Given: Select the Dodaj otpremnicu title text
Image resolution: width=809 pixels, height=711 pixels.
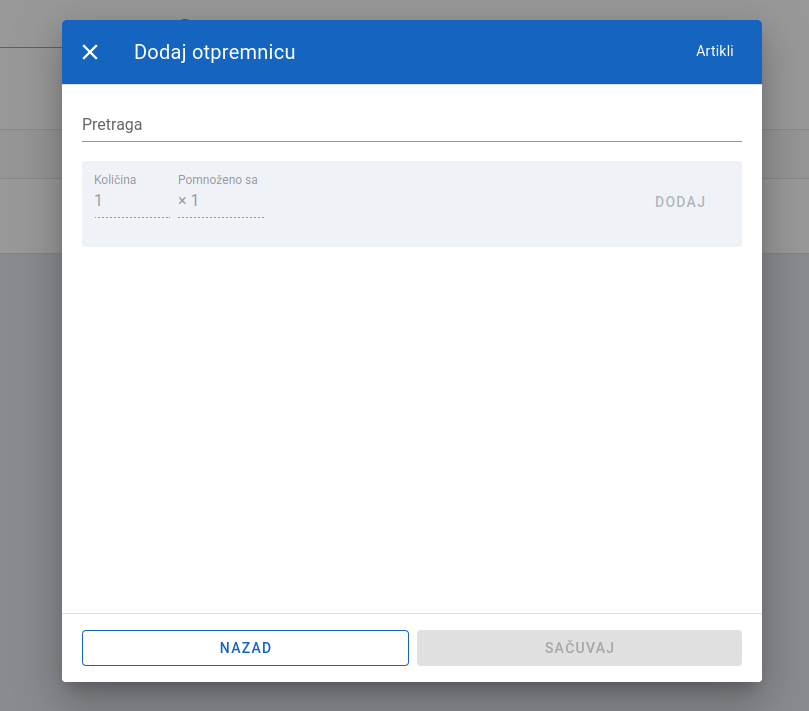Looking at the screenshot, I should pyautogui.click(x=215, y=52).
